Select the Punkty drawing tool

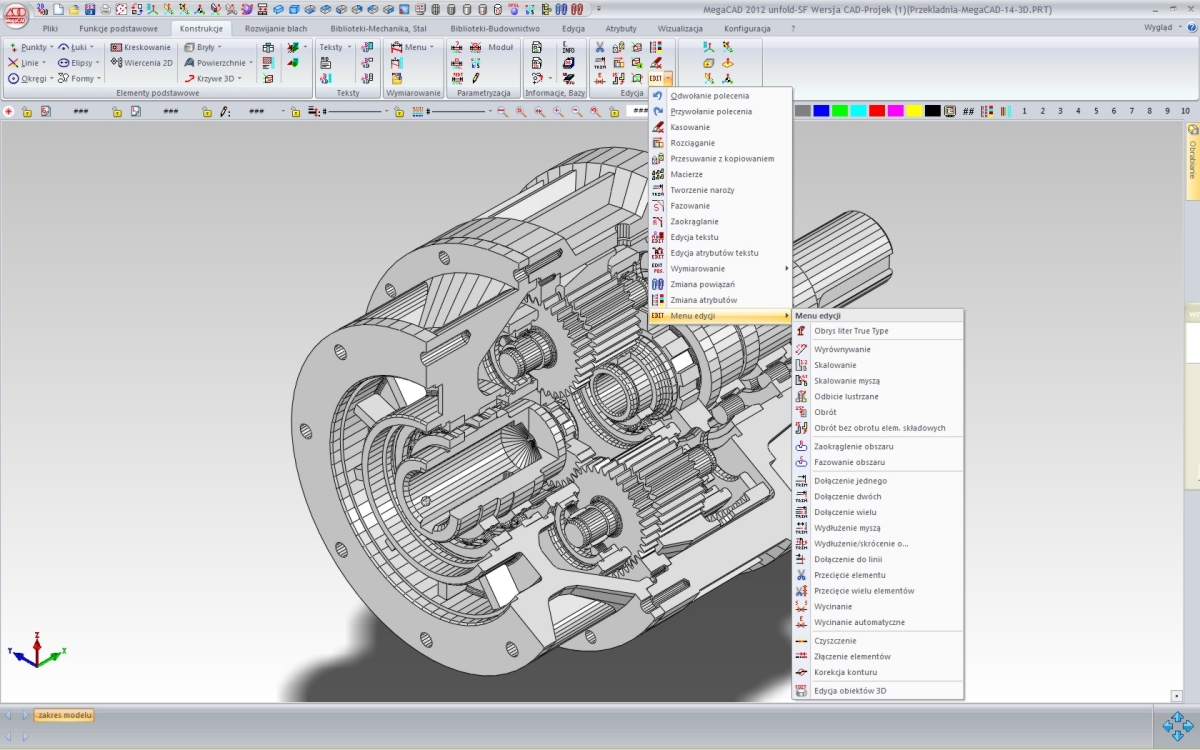(x=35, y=47)
